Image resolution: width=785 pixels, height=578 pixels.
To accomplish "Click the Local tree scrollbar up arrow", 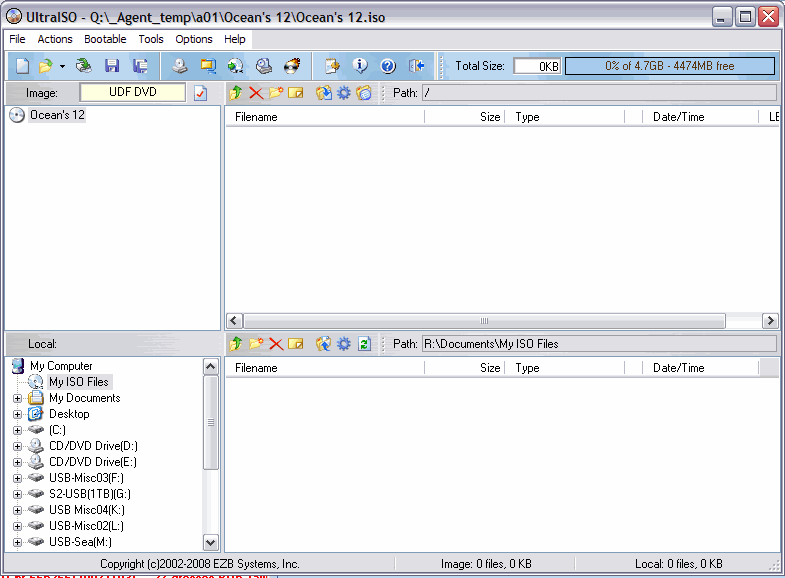I will click(211, 367).
